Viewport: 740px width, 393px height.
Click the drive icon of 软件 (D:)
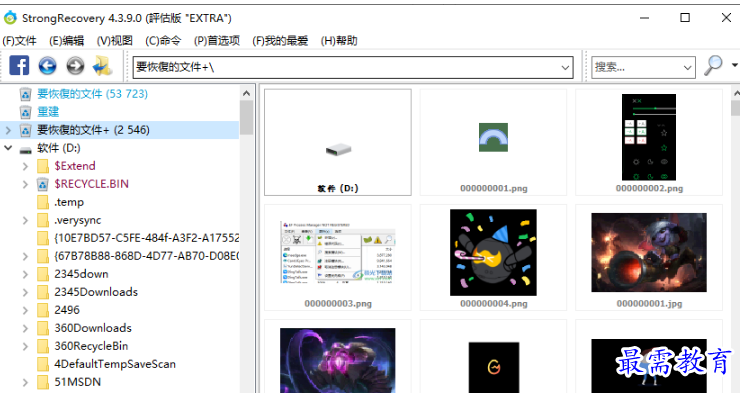[x=25, y=150]
